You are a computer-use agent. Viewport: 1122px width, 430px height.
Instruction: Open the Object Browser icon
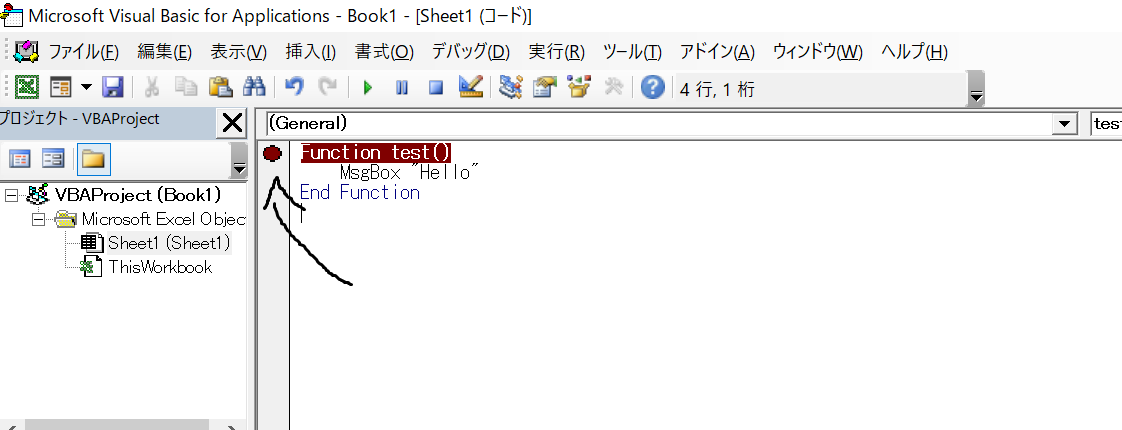pos(579,88)
